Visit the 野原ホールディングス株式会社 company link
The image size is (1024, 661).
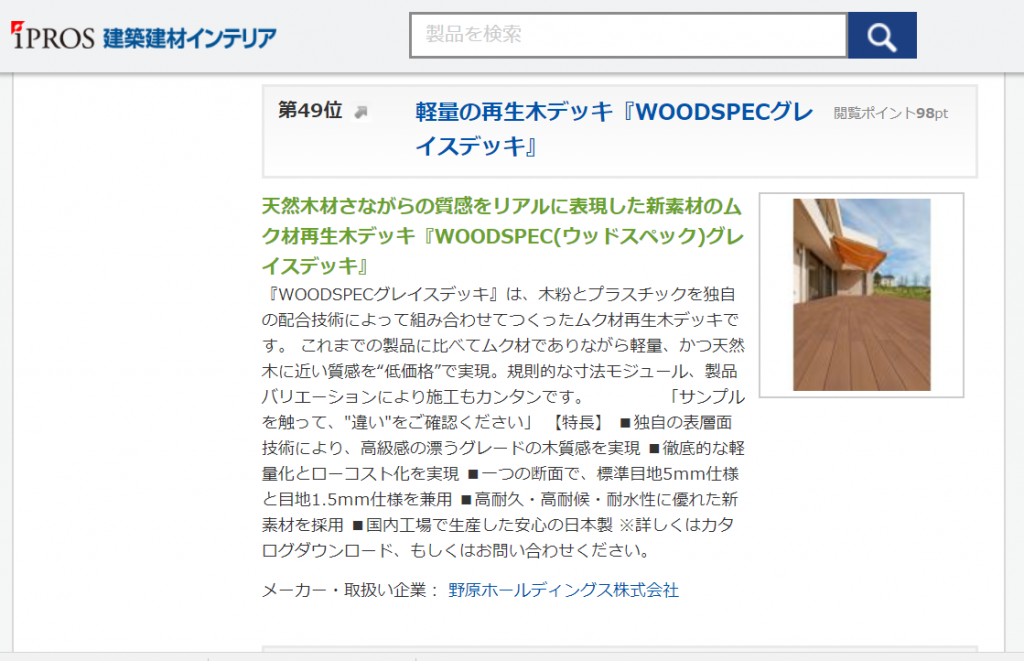[563, 590]
